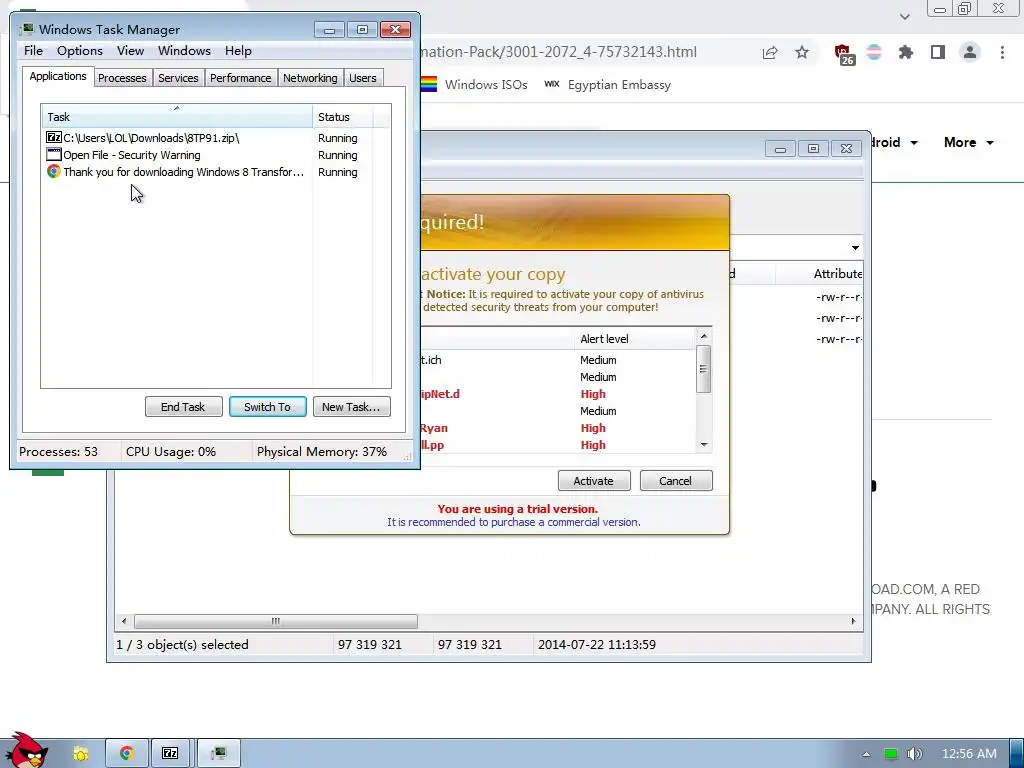Open the Windows menu in Task Manager
1024x768 pixels.
pyautogui.click(x=184, y=51)
